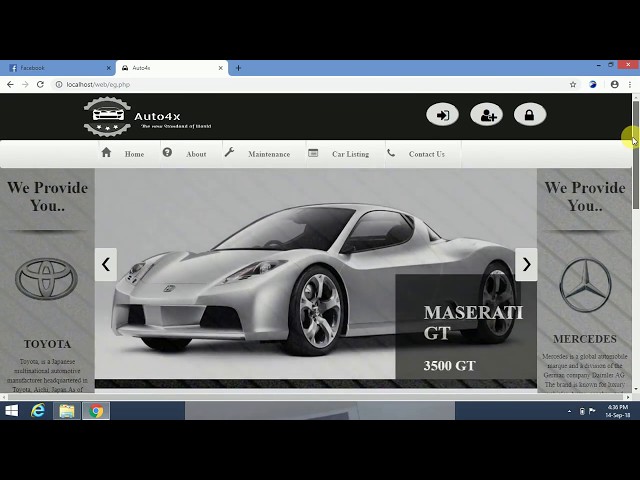Open a new tab with plus button
The image size is (640, 480).
pos(238,68)
